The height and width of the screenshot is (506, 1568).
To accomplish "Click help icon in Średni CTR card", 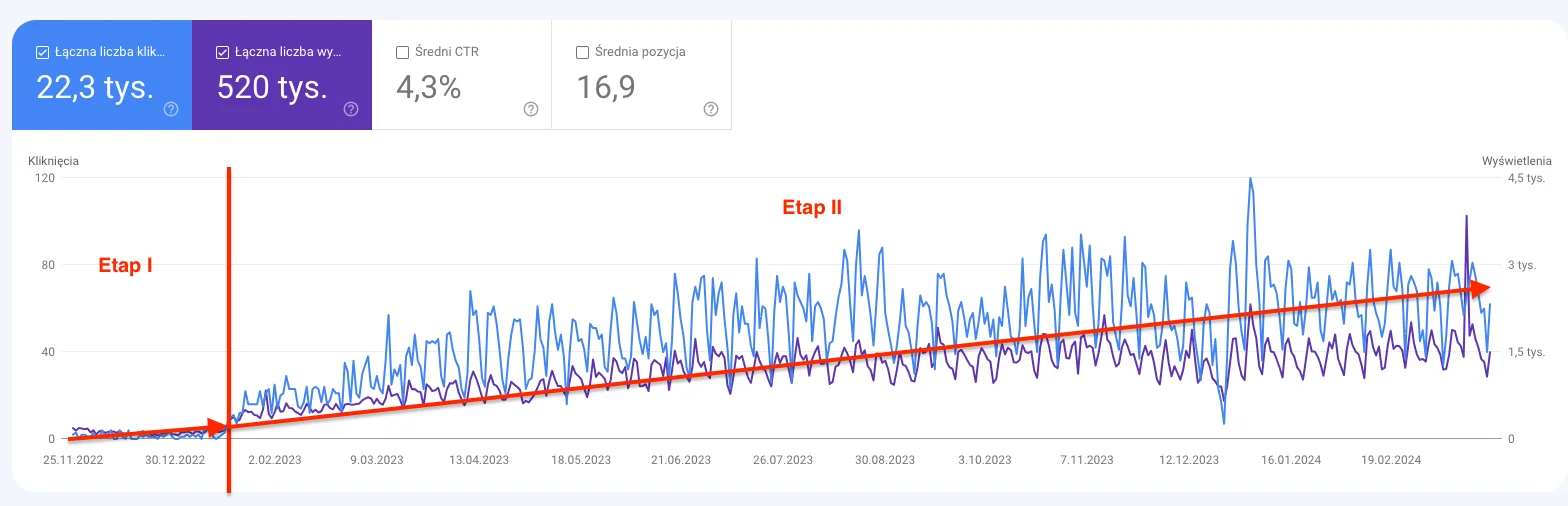I will (531, 109).
